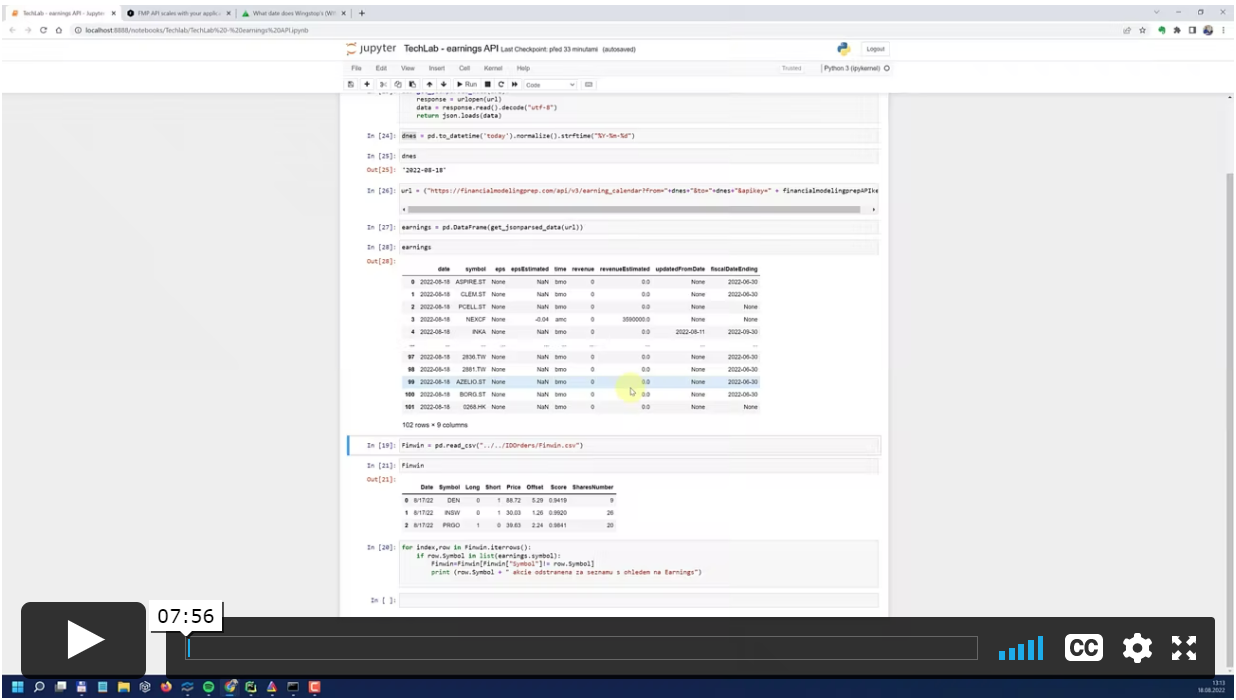
Task: Insert cell below with plus icon
Action: click(367, 85)
